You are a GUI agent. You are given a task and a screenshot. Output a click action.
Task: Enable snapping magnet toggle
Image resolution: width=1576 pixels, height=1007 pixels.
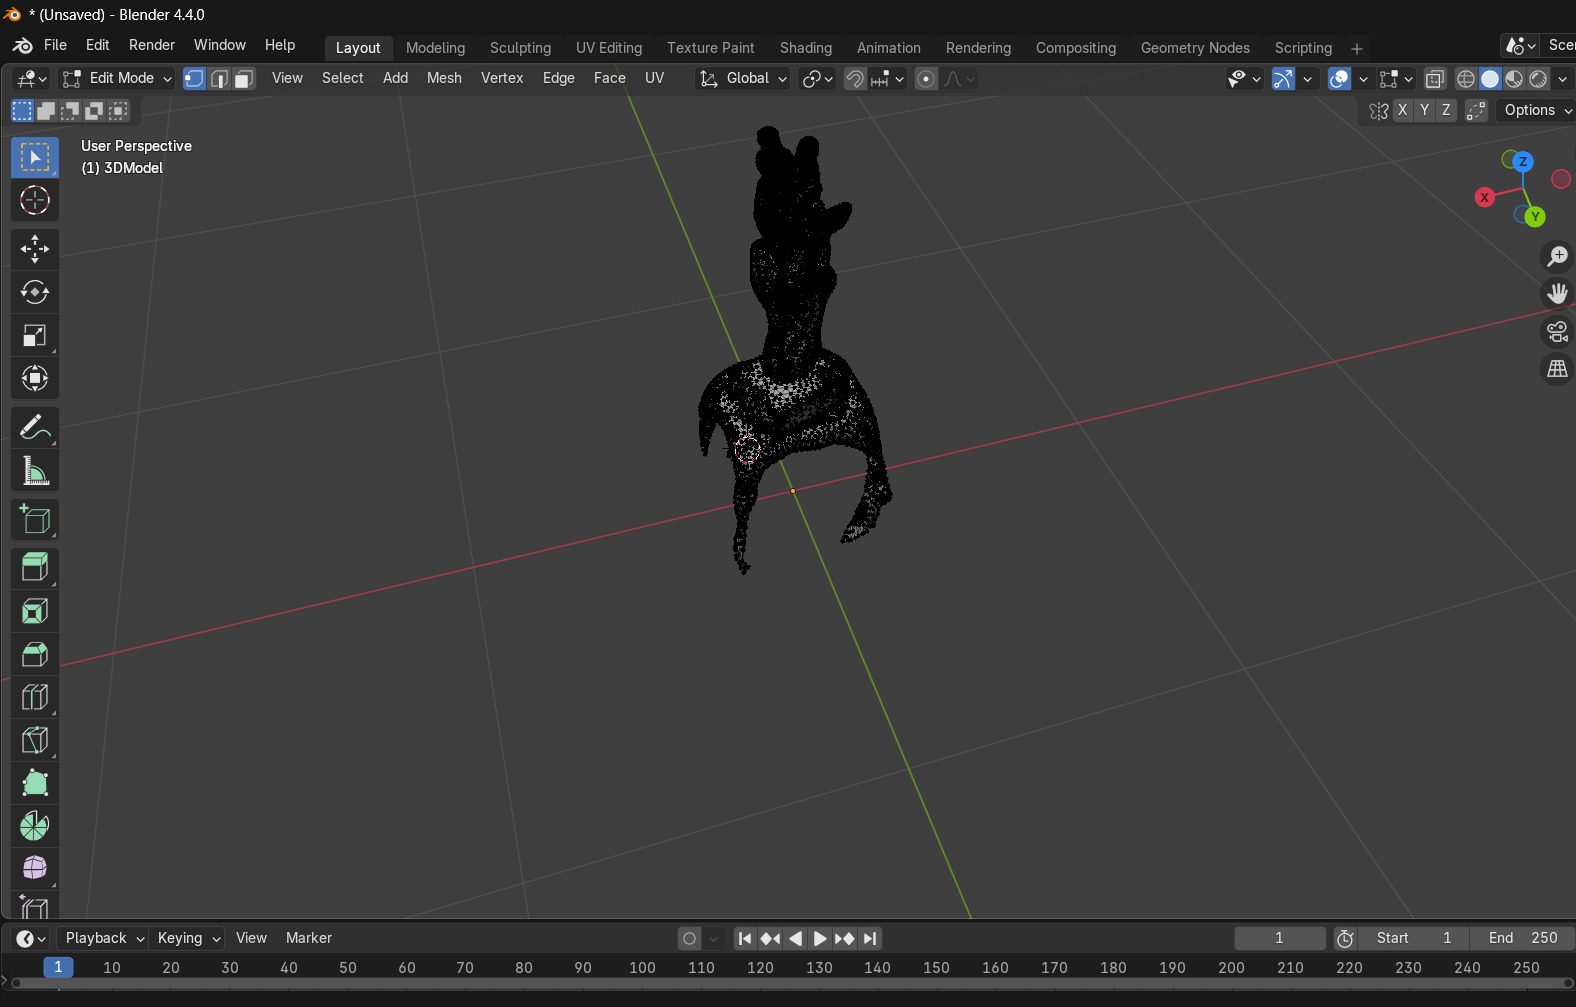click(855, 79)
